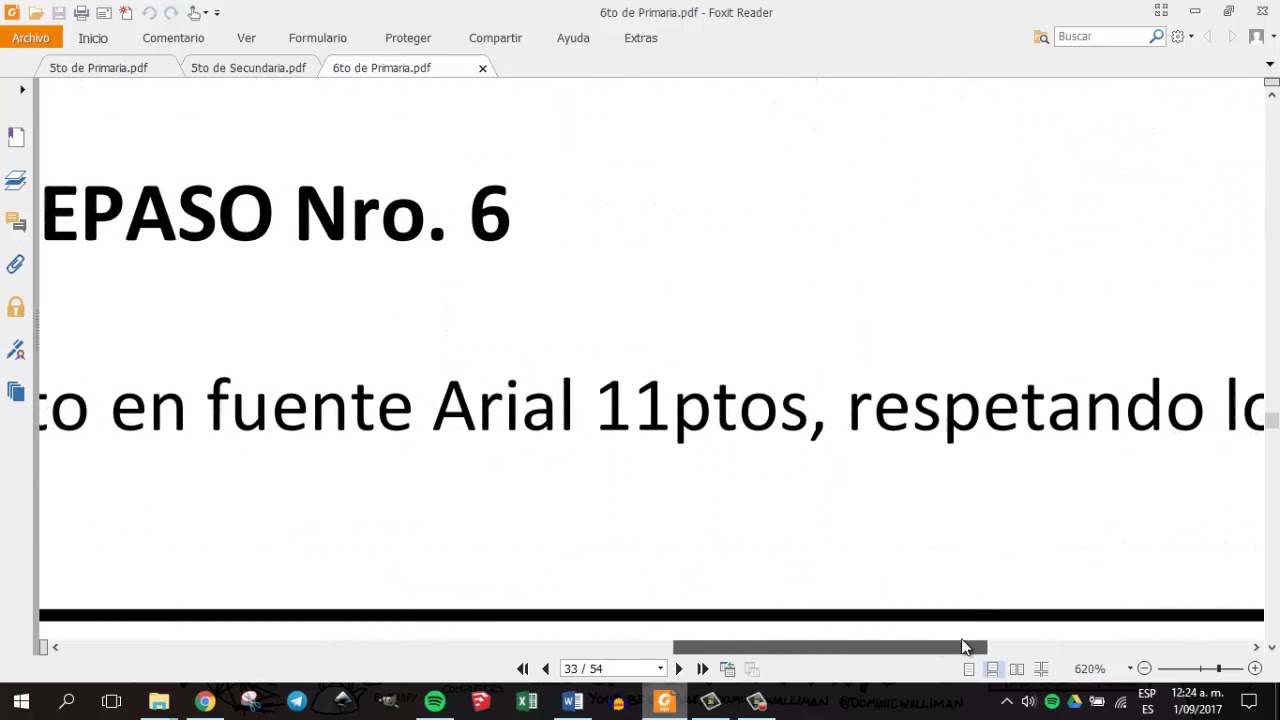The height and width of the screenshot is (720, 1280).
Task: Open Excel from the taskbar
Action: [x=527, y=702]
